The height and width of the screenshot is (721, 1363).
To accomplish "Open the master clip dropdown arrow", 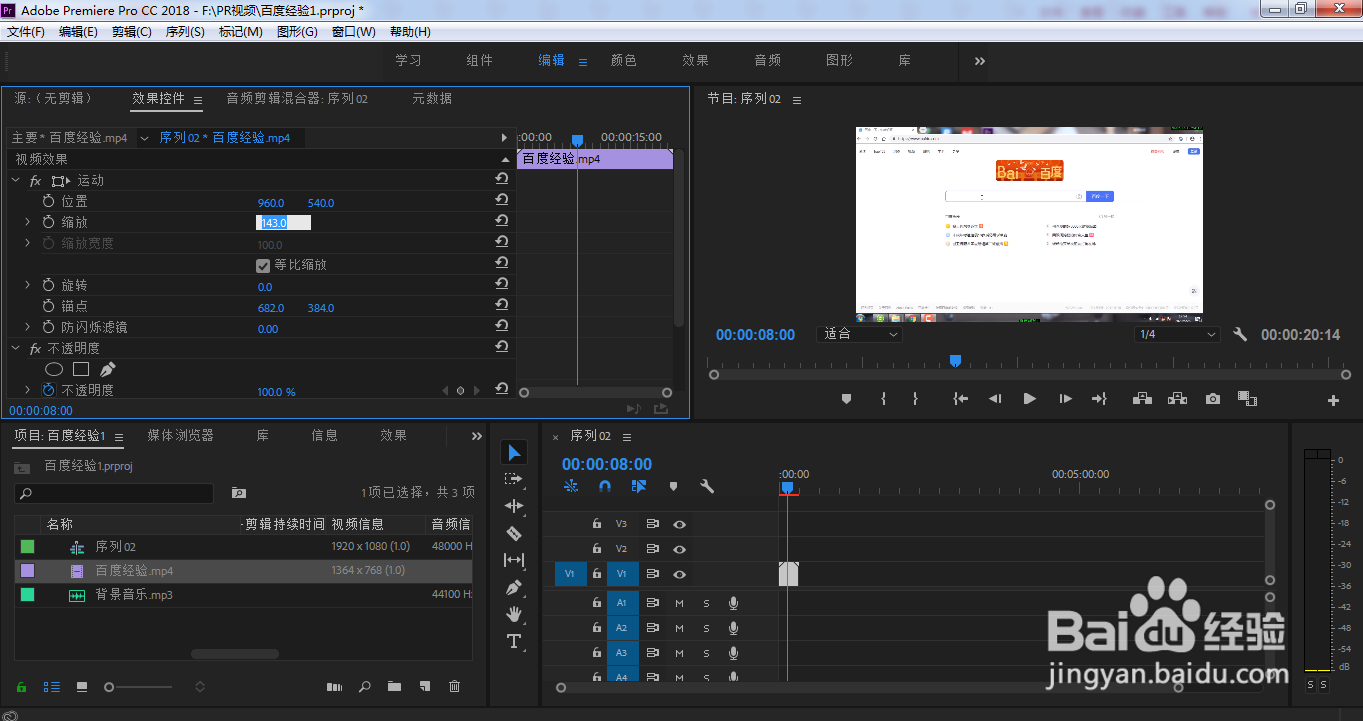I will [x=145, y=138].
